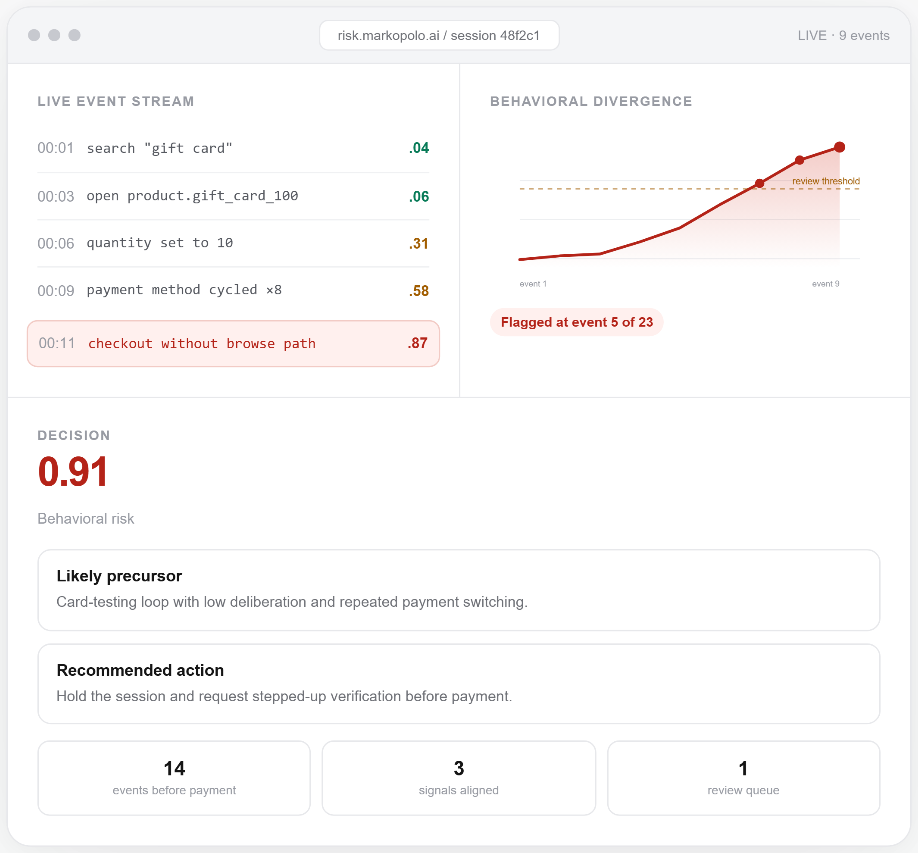Open the review queue tile

coord(744,778)
